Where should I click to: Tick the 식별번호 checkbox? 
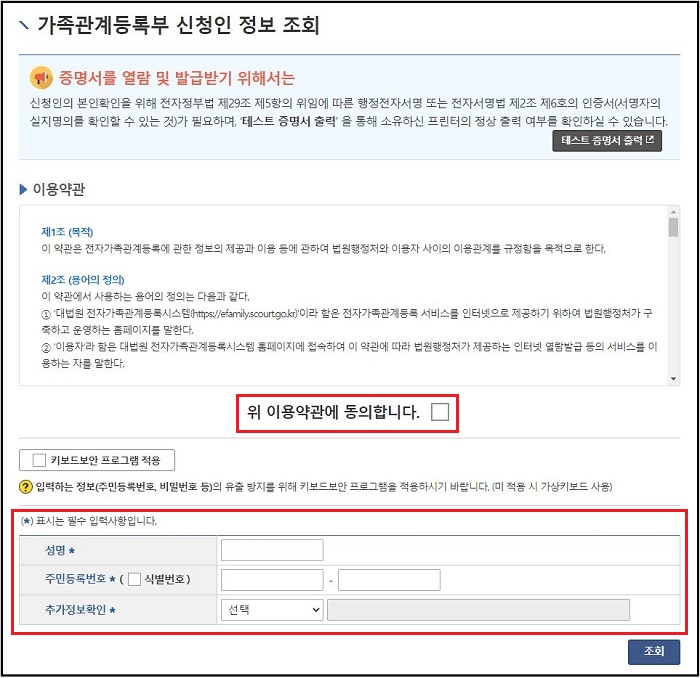[134, 579]
